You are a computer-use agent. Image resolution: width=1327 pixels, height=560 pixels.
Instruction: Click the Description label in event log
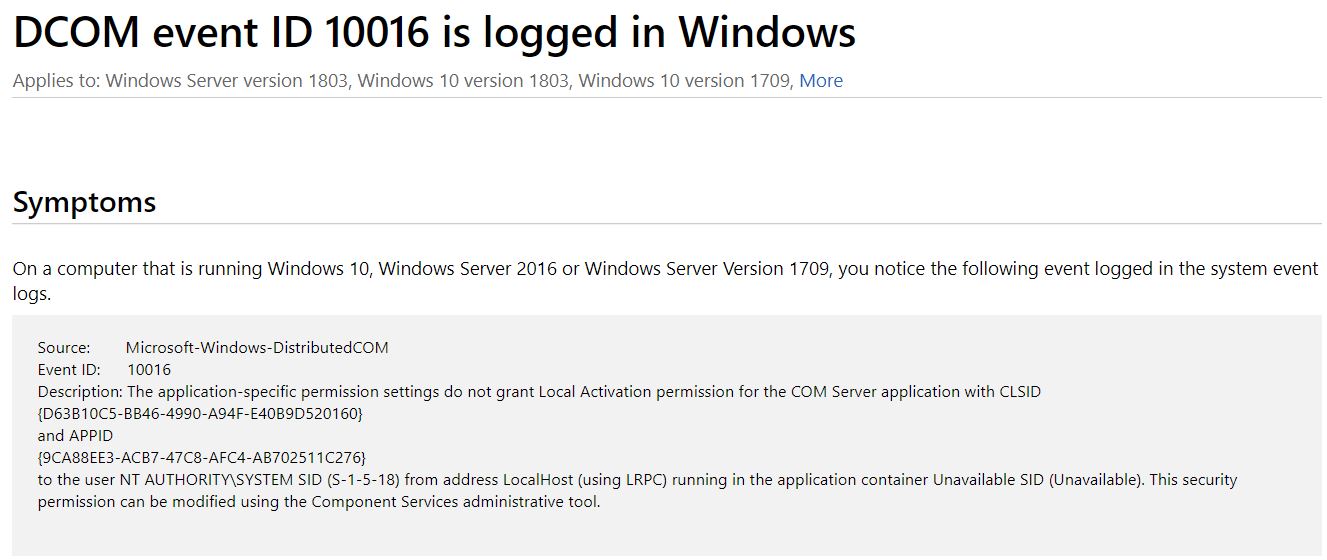80,392
